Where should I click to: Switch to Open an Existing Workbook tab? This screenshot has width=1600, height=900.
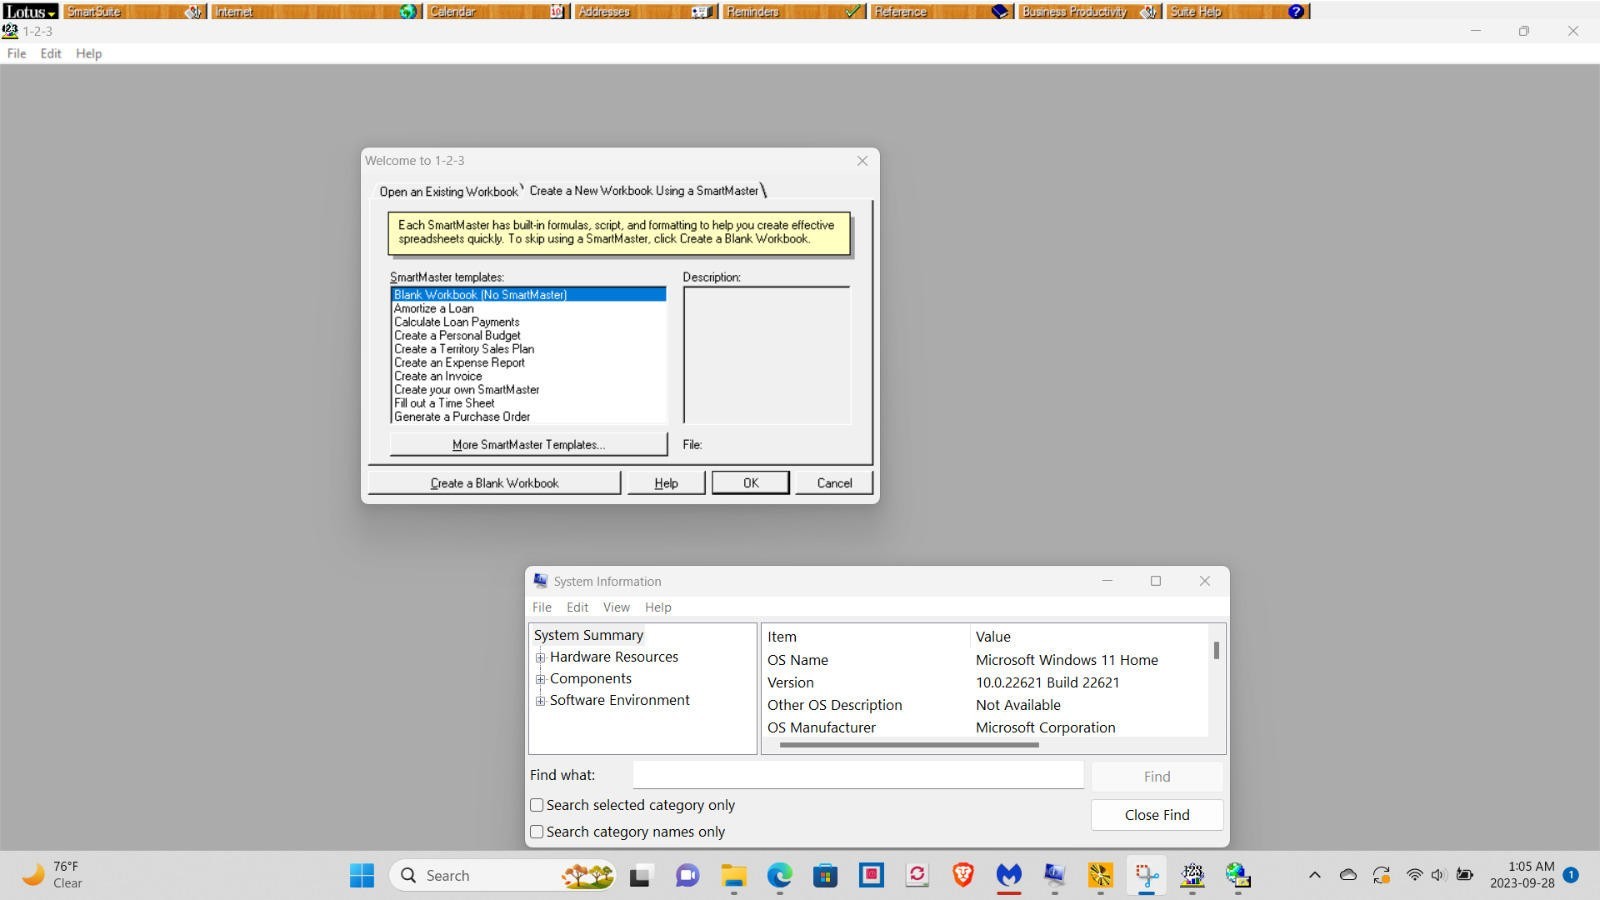pyautogui.click(x=448, y=191)
